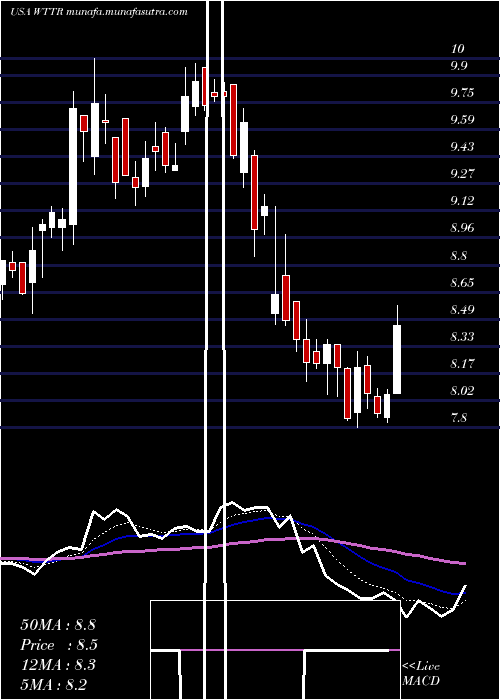Click the Price : 8.5 readout

coord(59,645)
